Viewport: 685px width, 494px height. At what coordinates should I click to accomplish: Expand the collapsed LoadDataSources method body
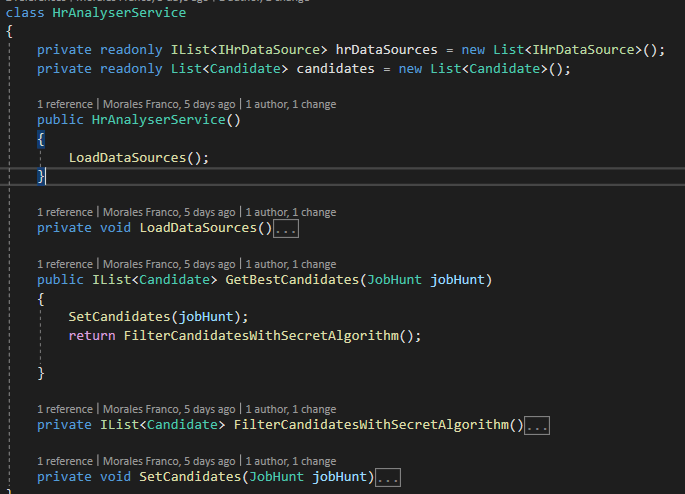tap(286, 228)
